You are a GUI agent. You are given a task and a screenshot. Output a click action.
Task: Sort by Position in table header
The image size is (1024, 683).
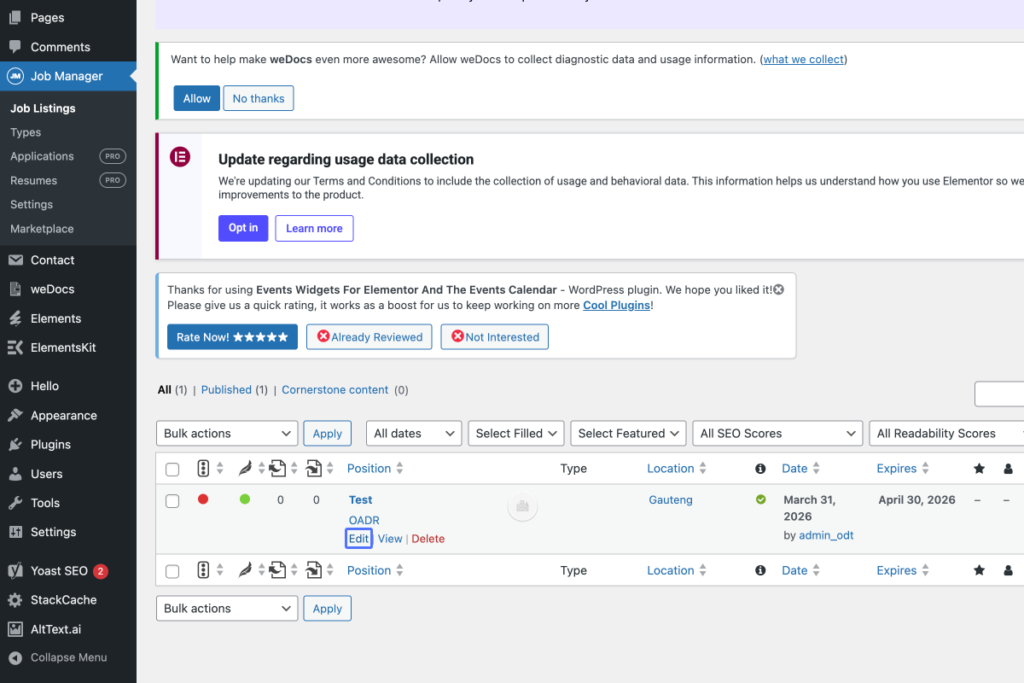375,468
